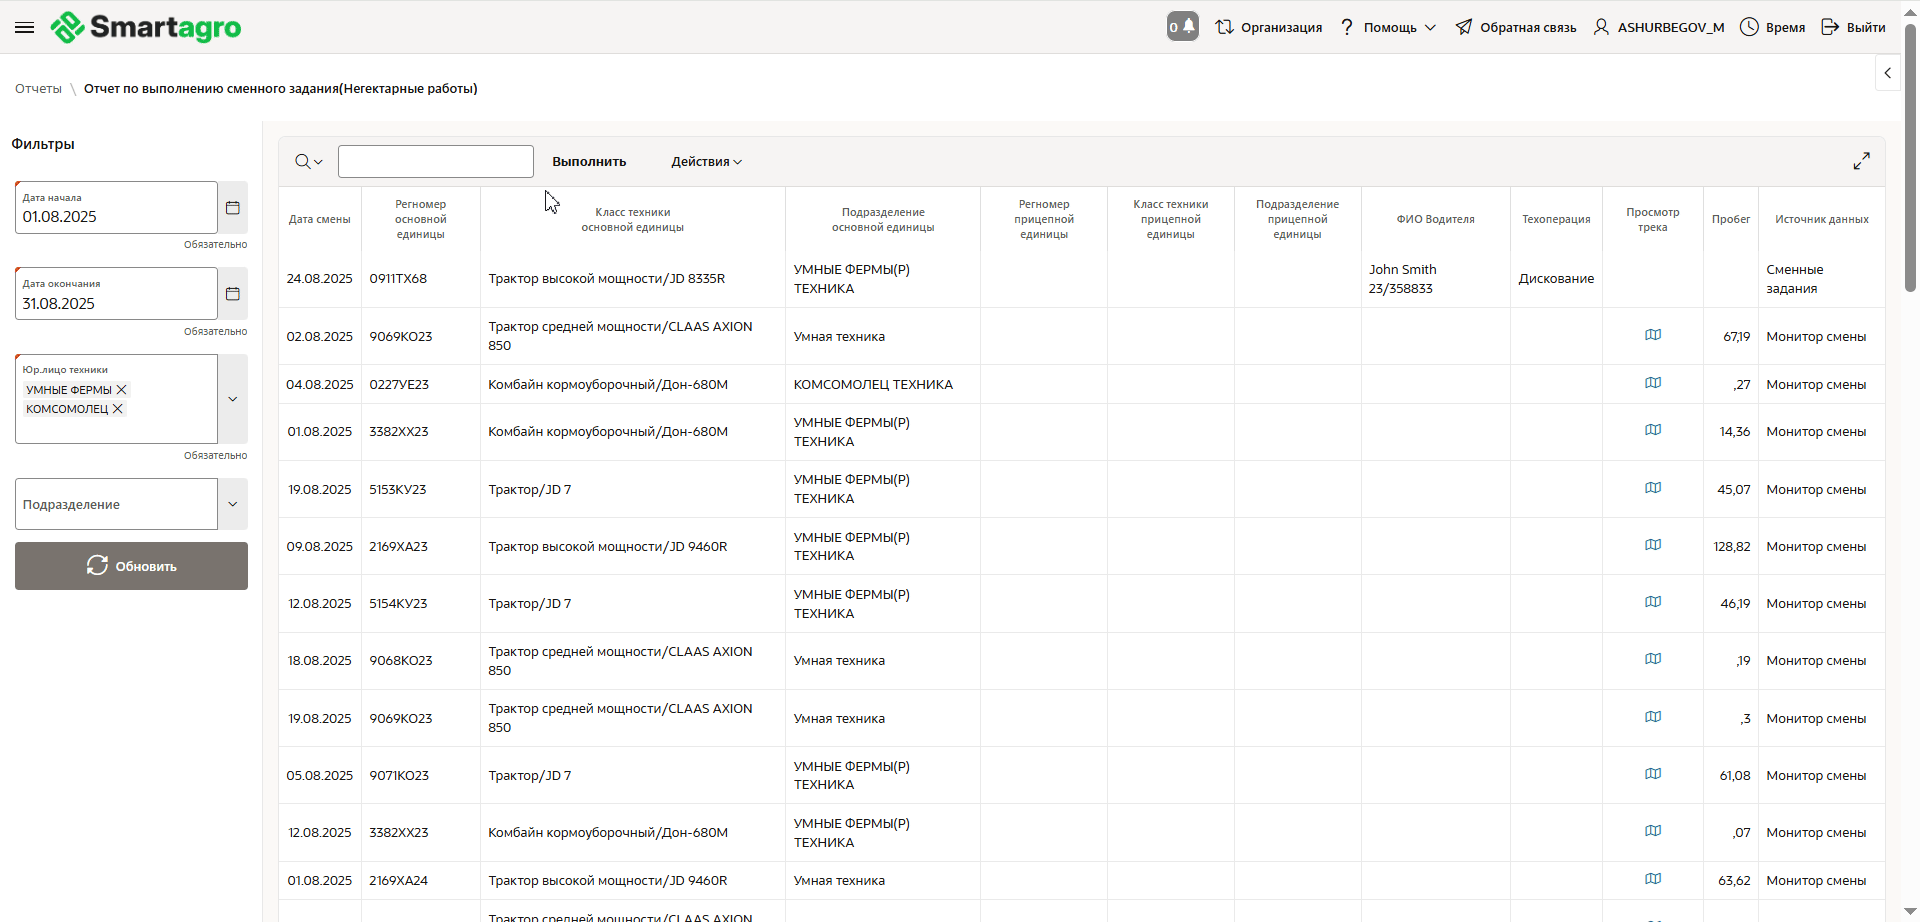Viewport: 1920px width, 922px height.
Task: Collapse the right side panel arrow
Action: (x=1887, y=73)
